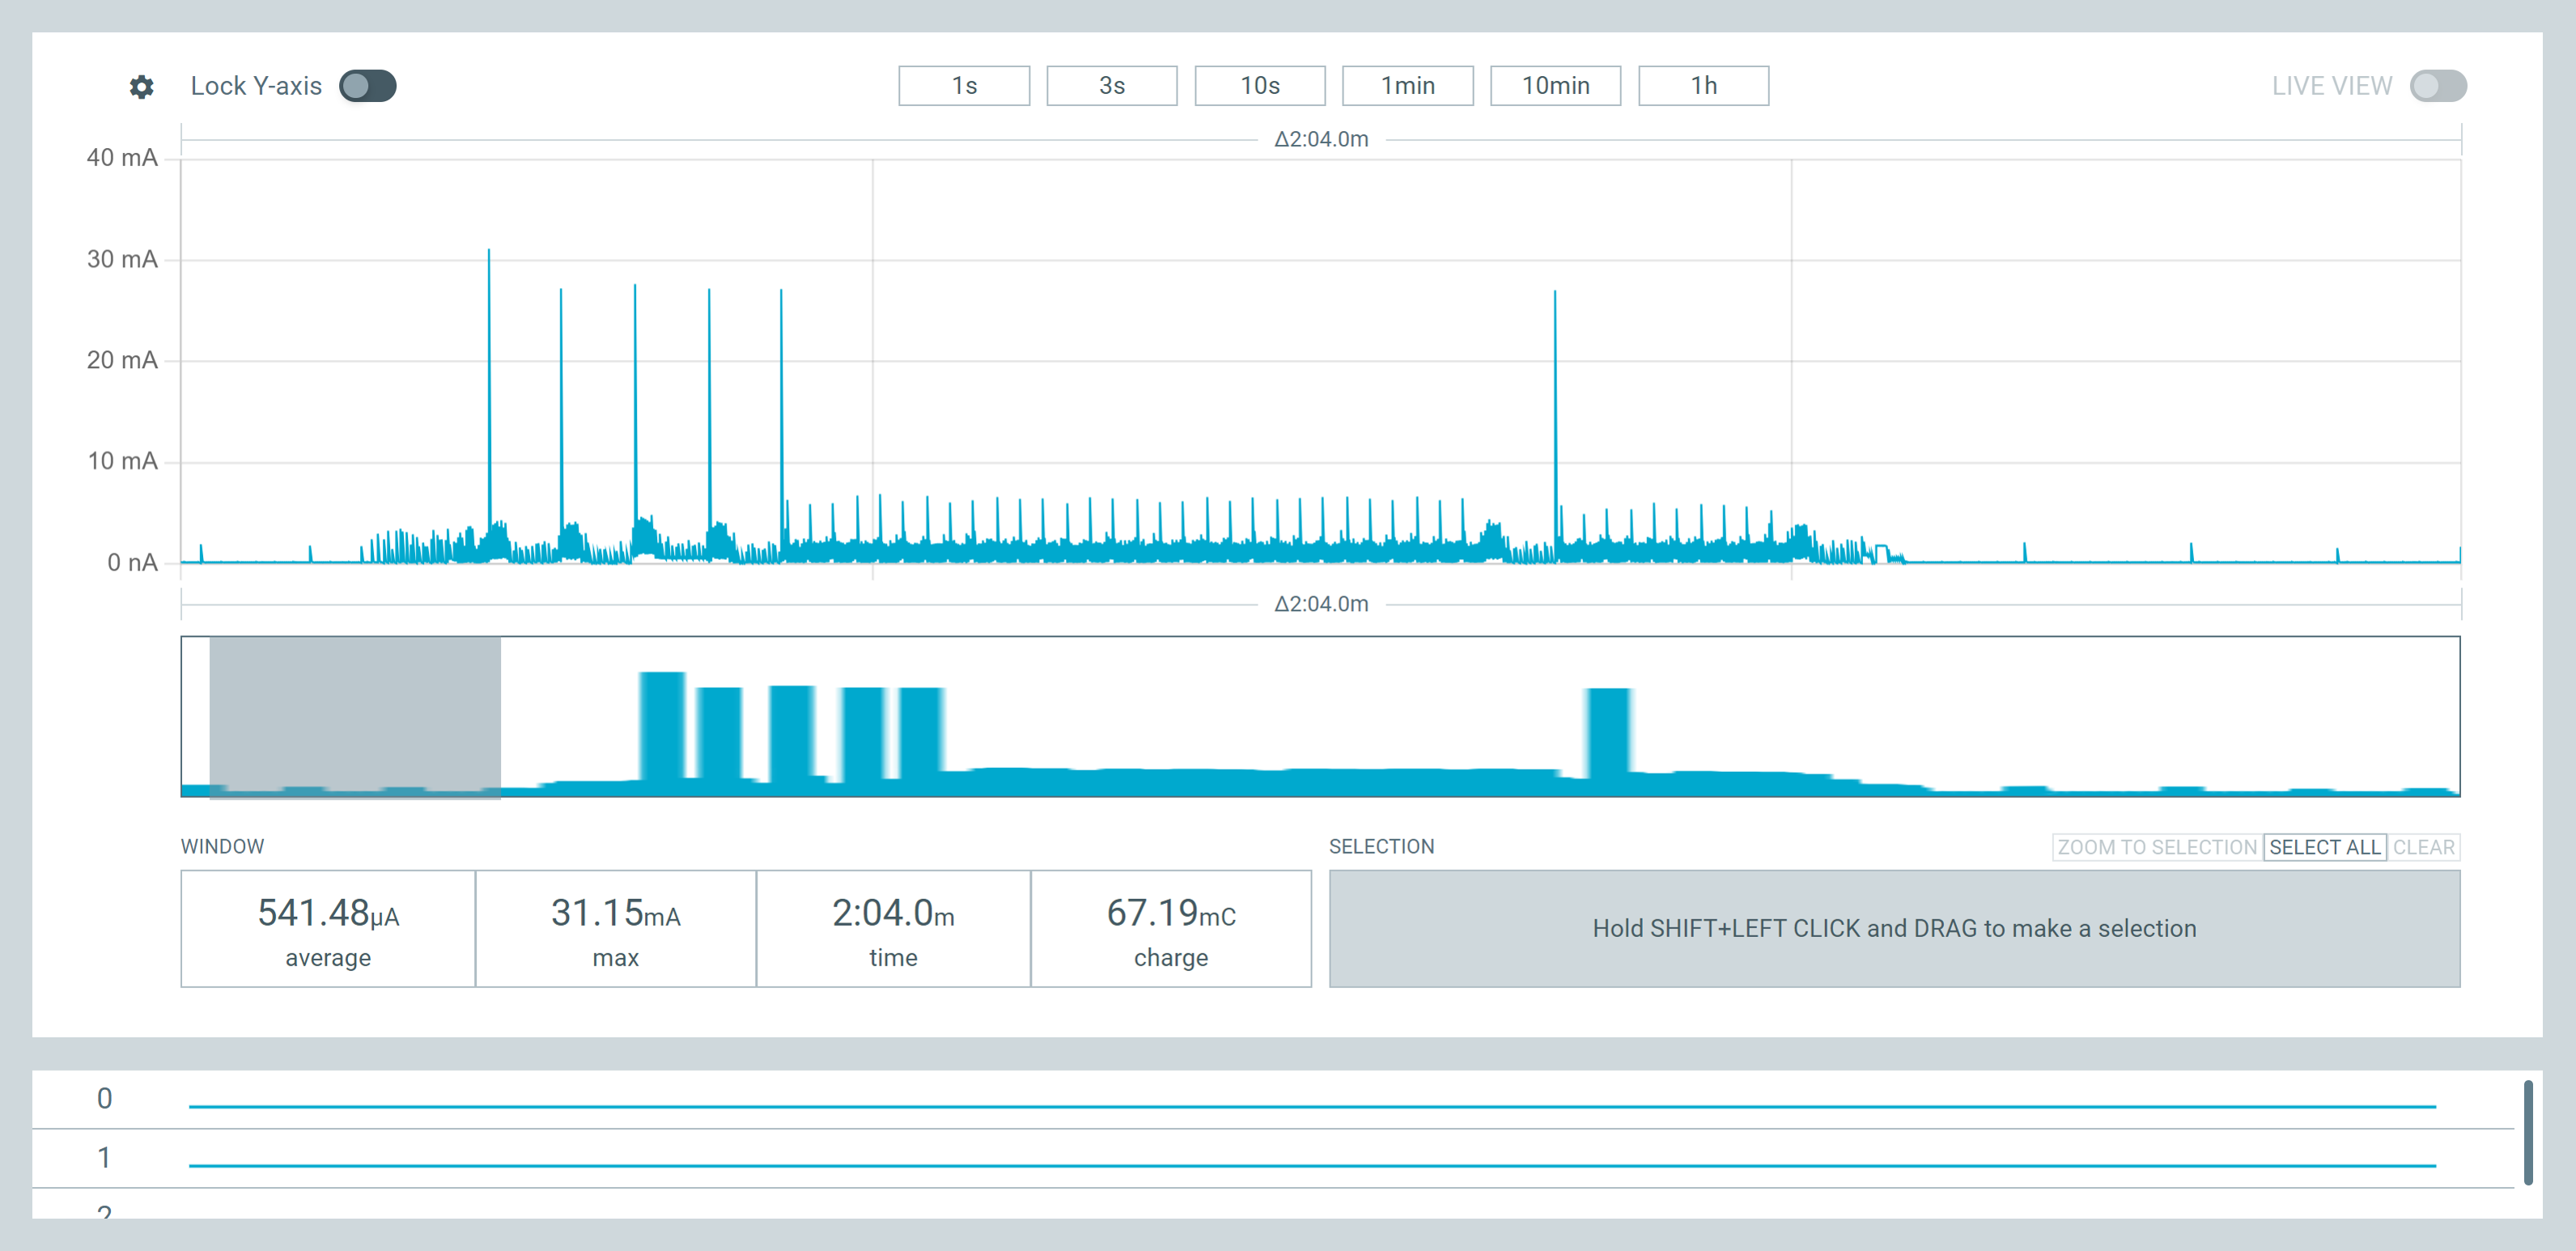Set time window to 10min
The height and width of the screenshot is (1251, 2576).
tap(1556, 86)
